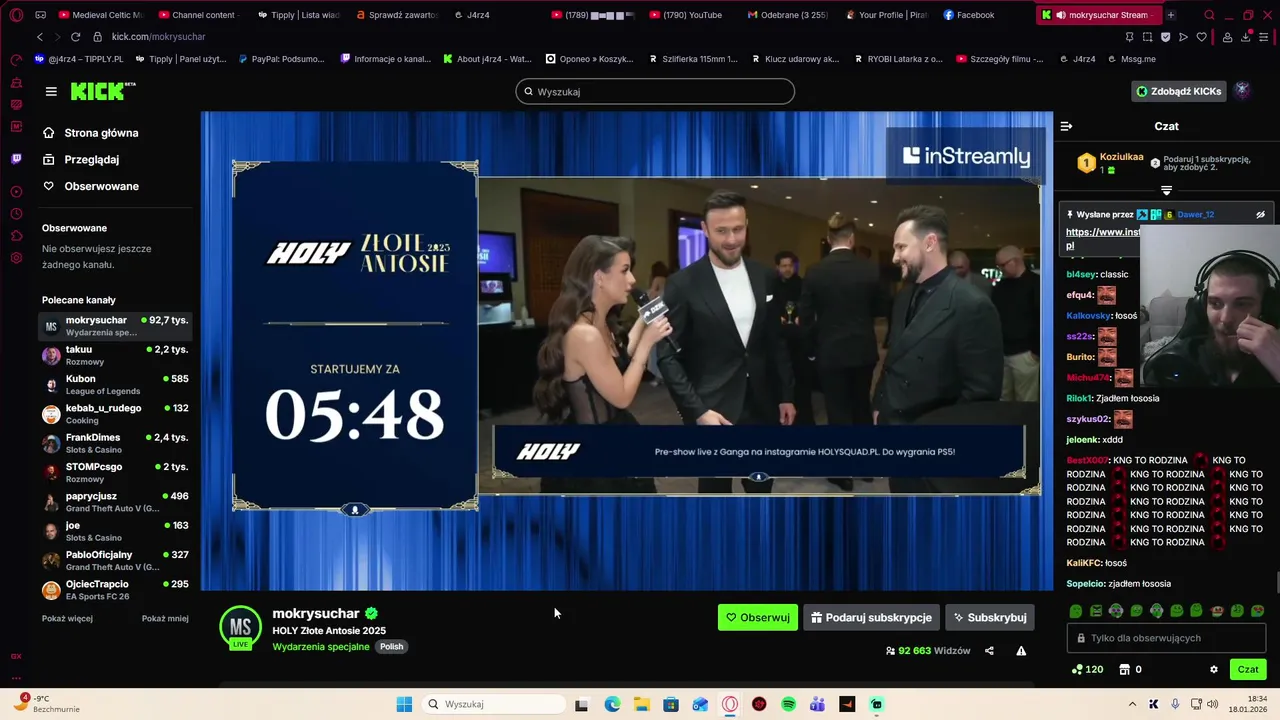This screenshot has width=1280, height=720.
Task: Click the pin icon on the pinned chat message
Action: click(1070, 214)
